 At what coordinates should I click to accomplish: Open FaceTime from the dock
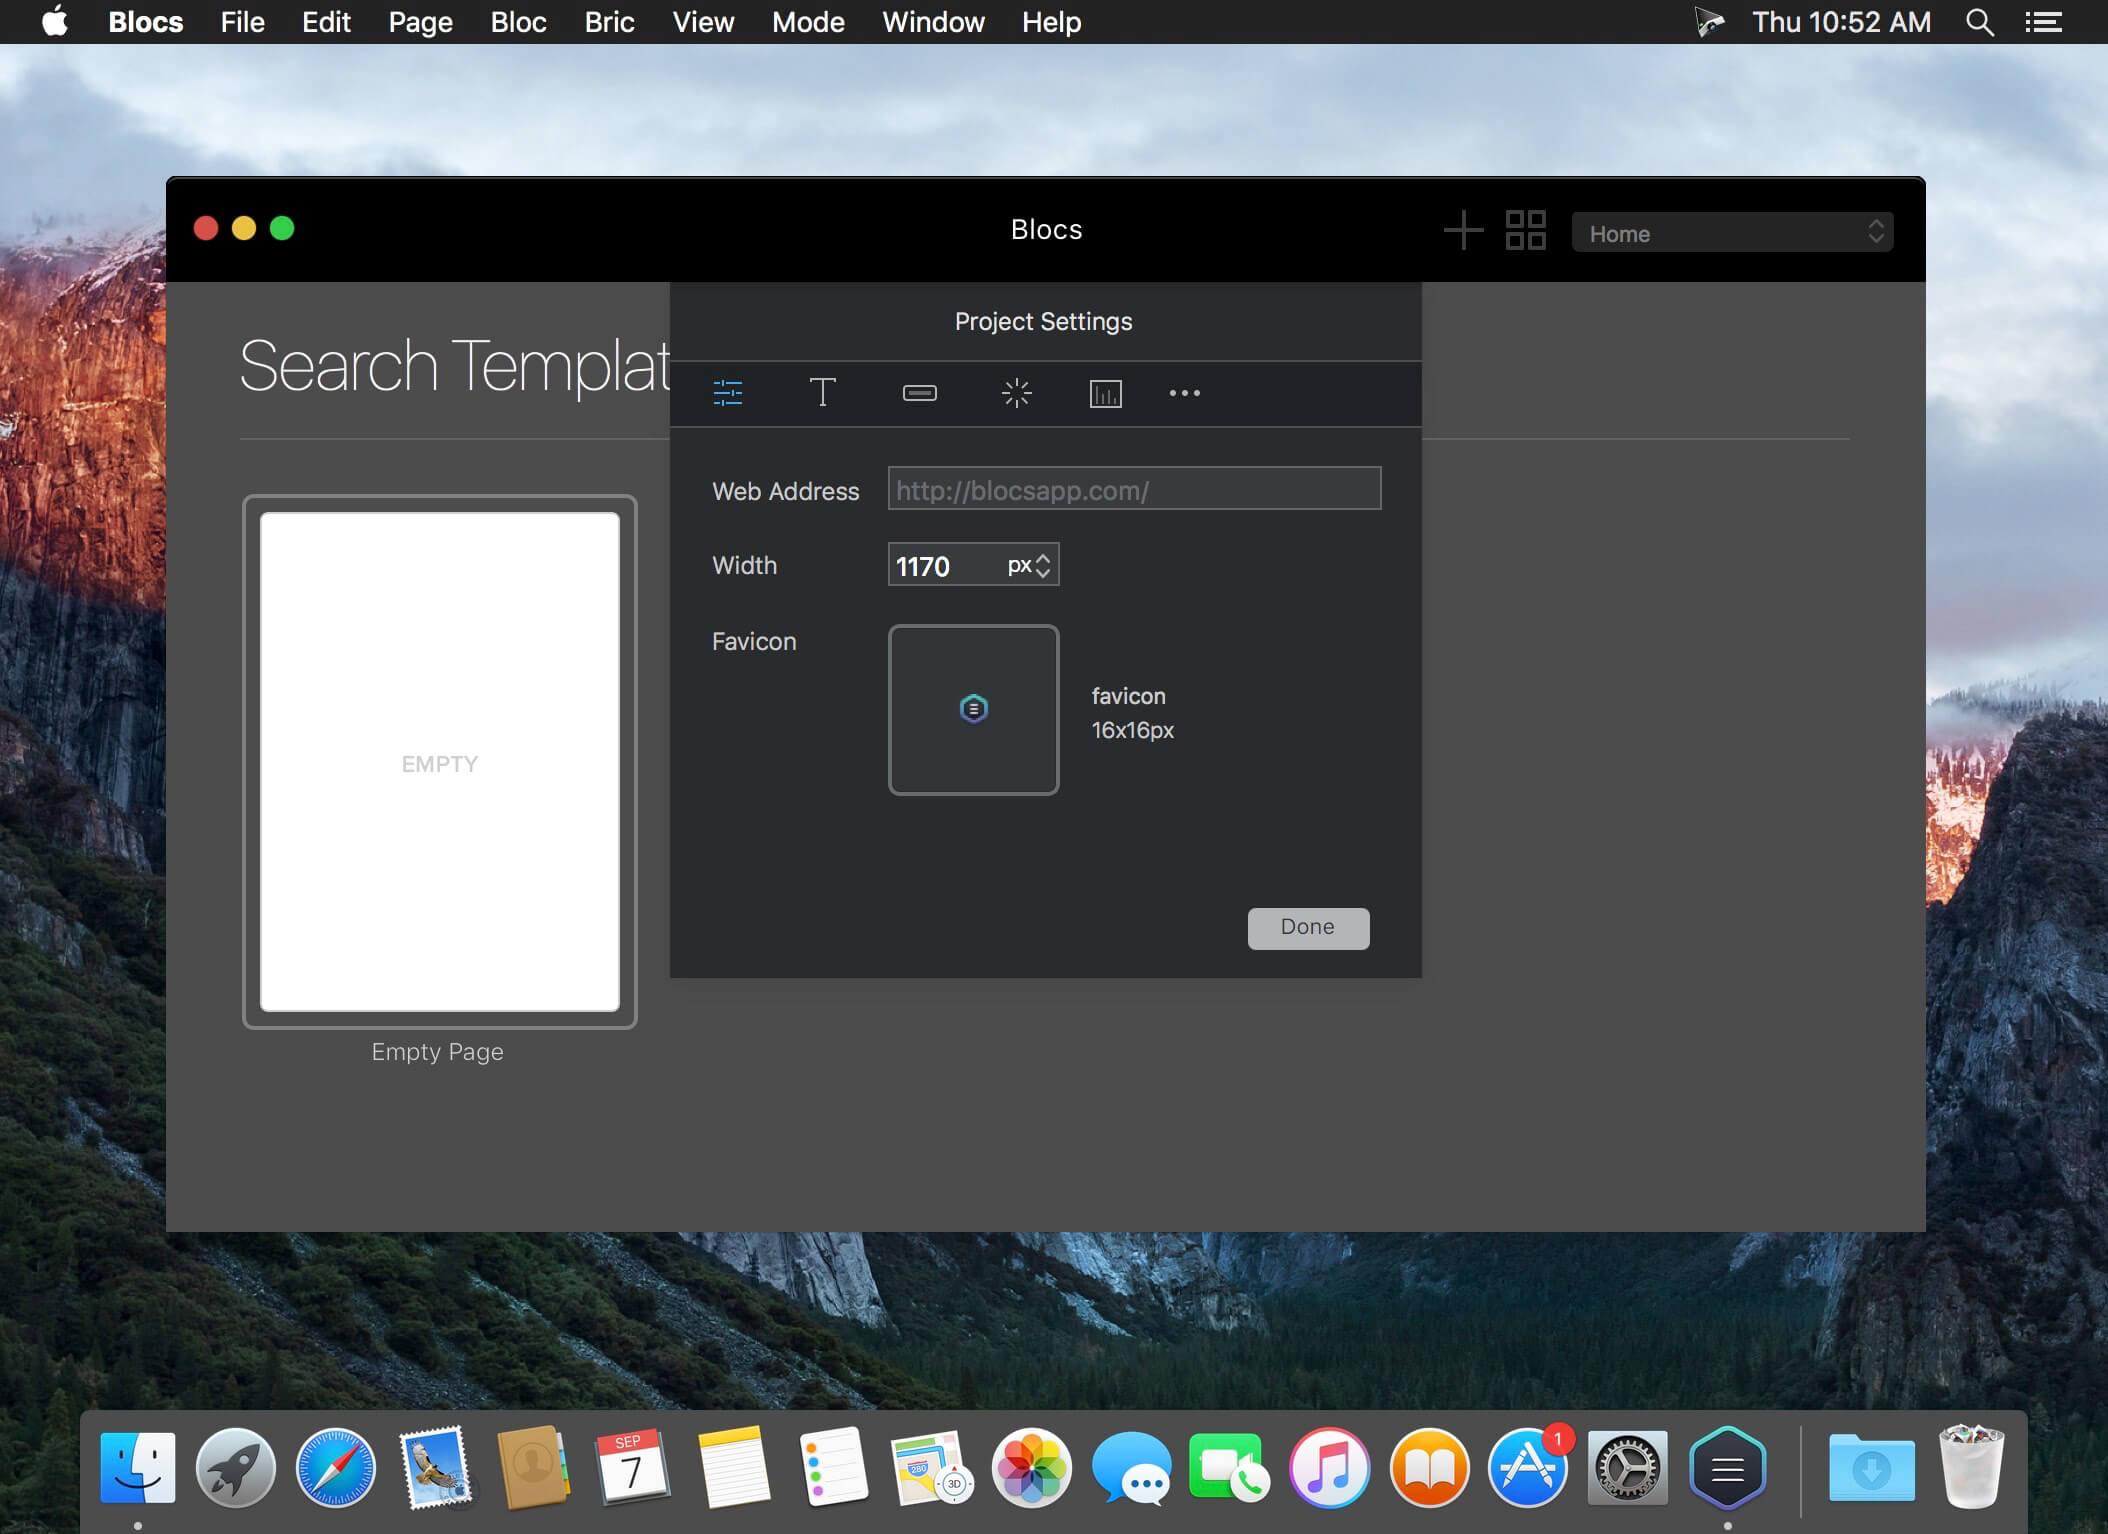[1229, 1467]
